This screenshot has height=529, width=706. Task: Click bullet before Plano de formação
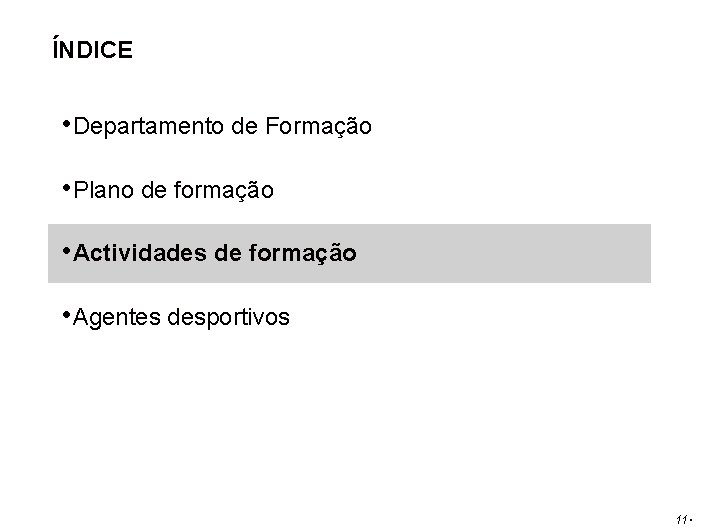[x=67, y=187]
